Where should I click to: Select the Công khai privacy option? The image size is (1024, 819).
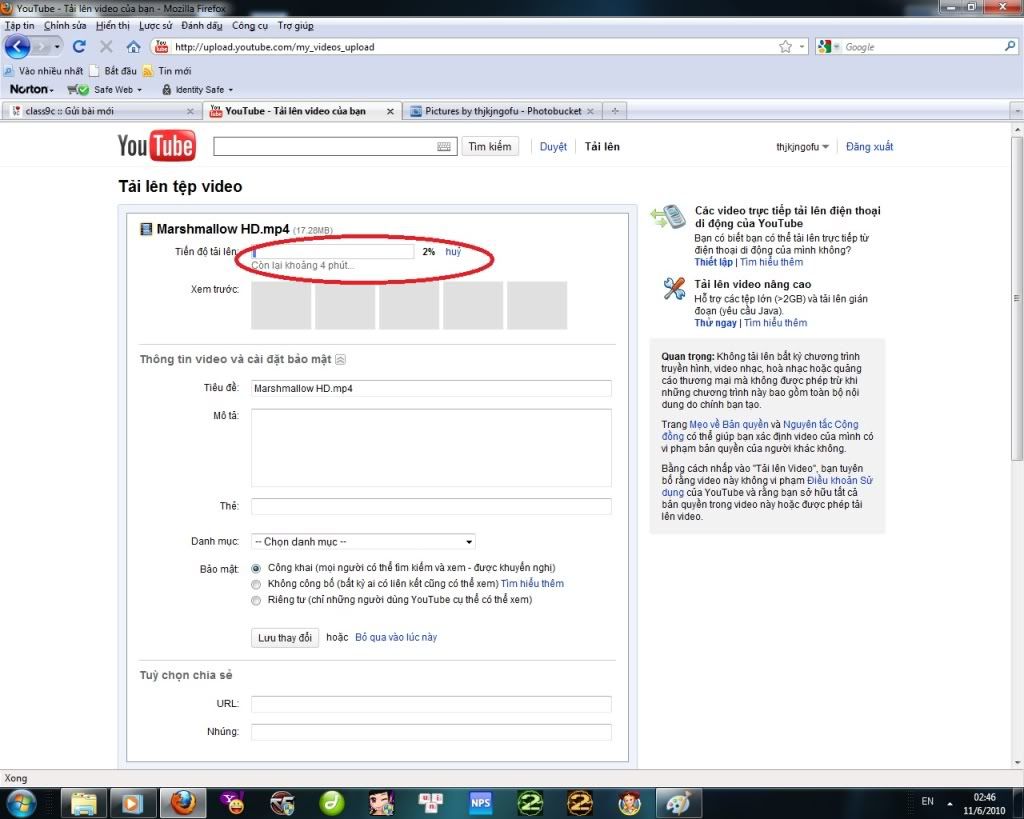256,568
